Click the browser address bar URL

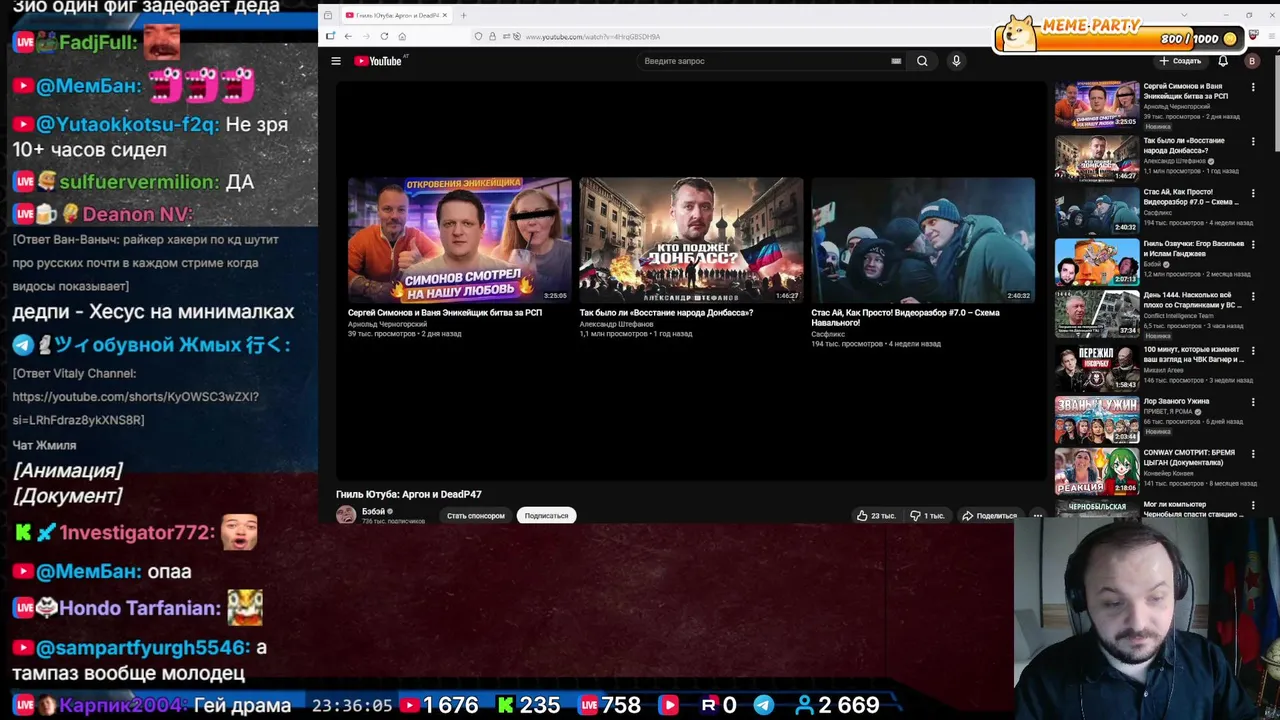pyautogui.click(x=592, y=37)
